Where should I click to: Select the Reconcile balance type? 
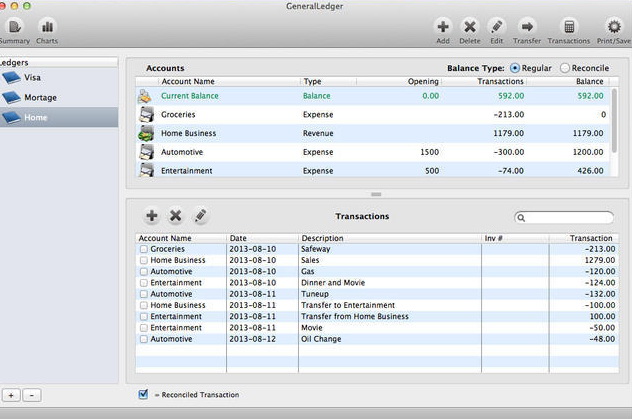click(565, 68)
